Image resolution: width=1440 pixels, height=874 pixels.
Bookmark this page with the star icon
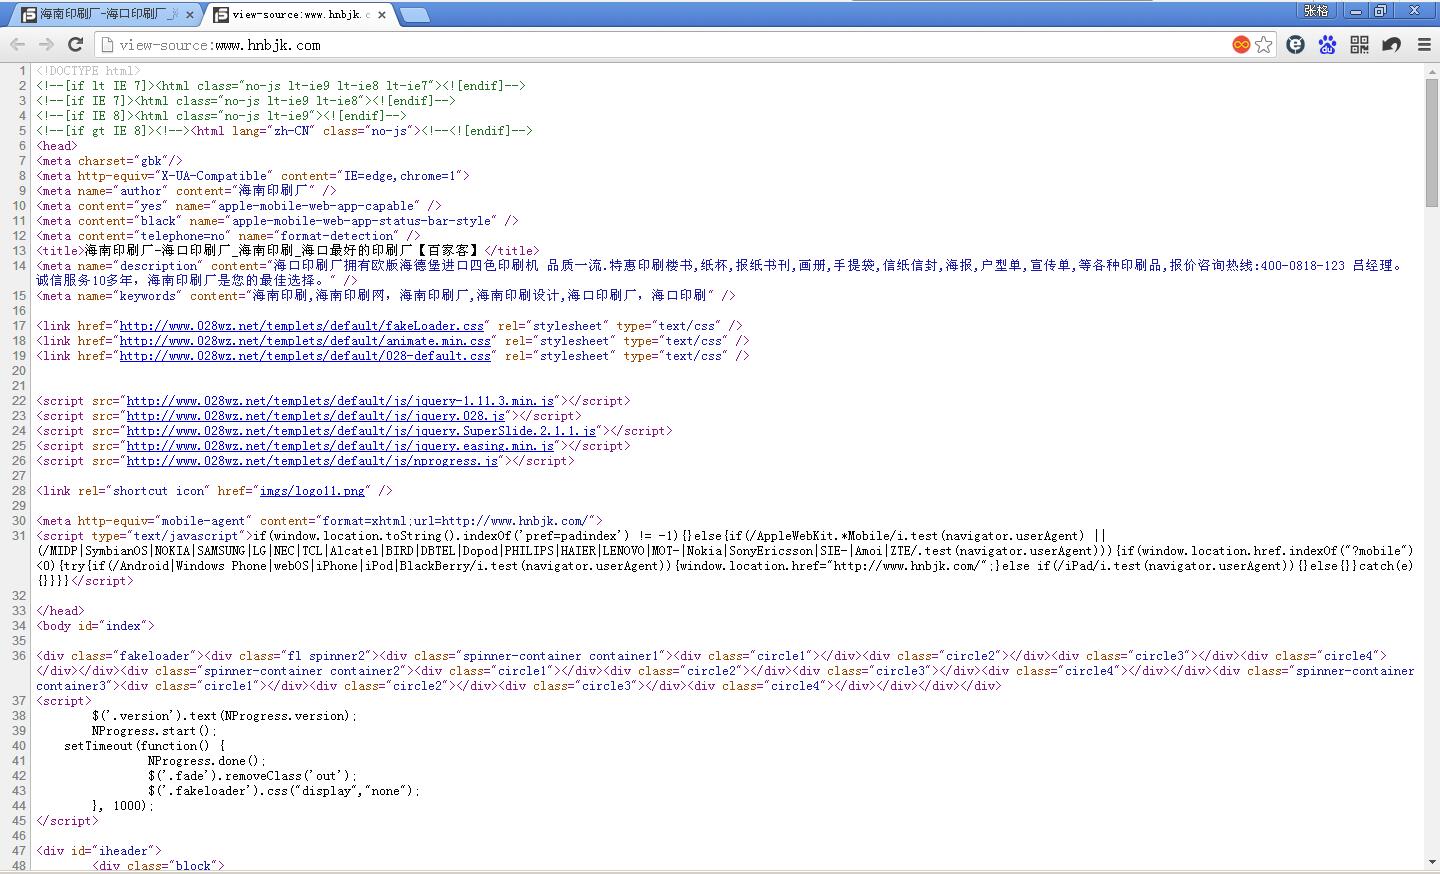1264,44
